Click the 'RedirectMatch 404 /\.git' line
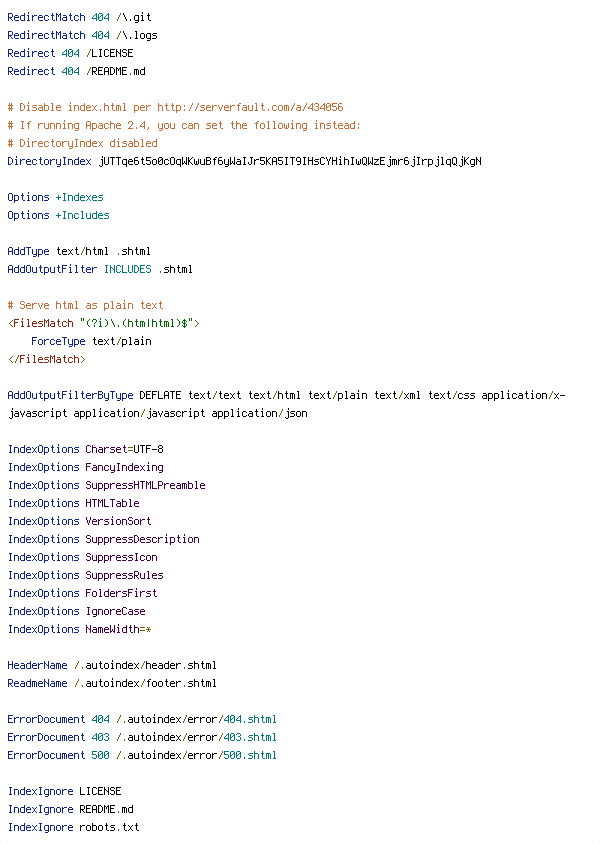Viewport: 600px width, 844px height. point(79,17)
